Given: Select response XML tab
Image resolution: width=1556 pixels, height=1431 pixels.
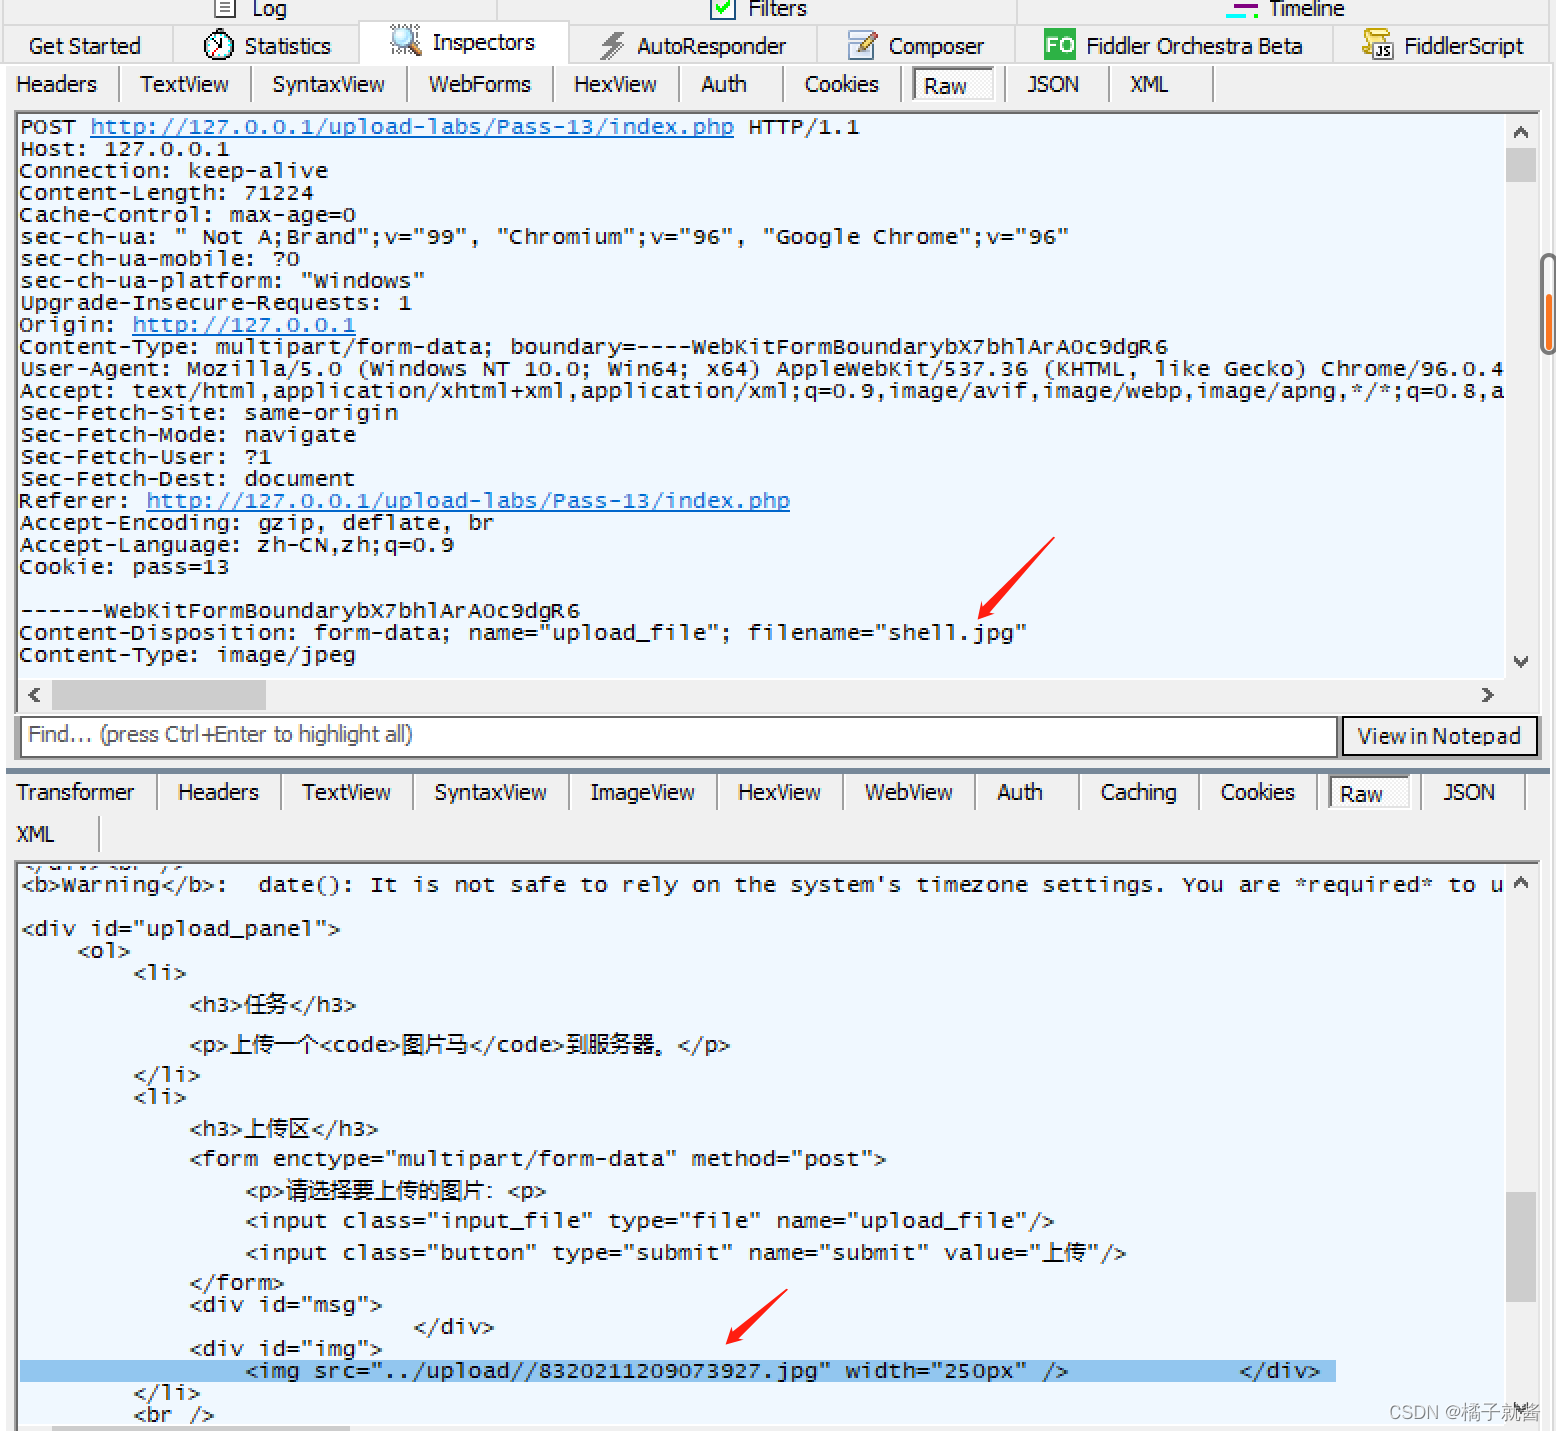Looking at the screenshot, I should click(35, 835).
